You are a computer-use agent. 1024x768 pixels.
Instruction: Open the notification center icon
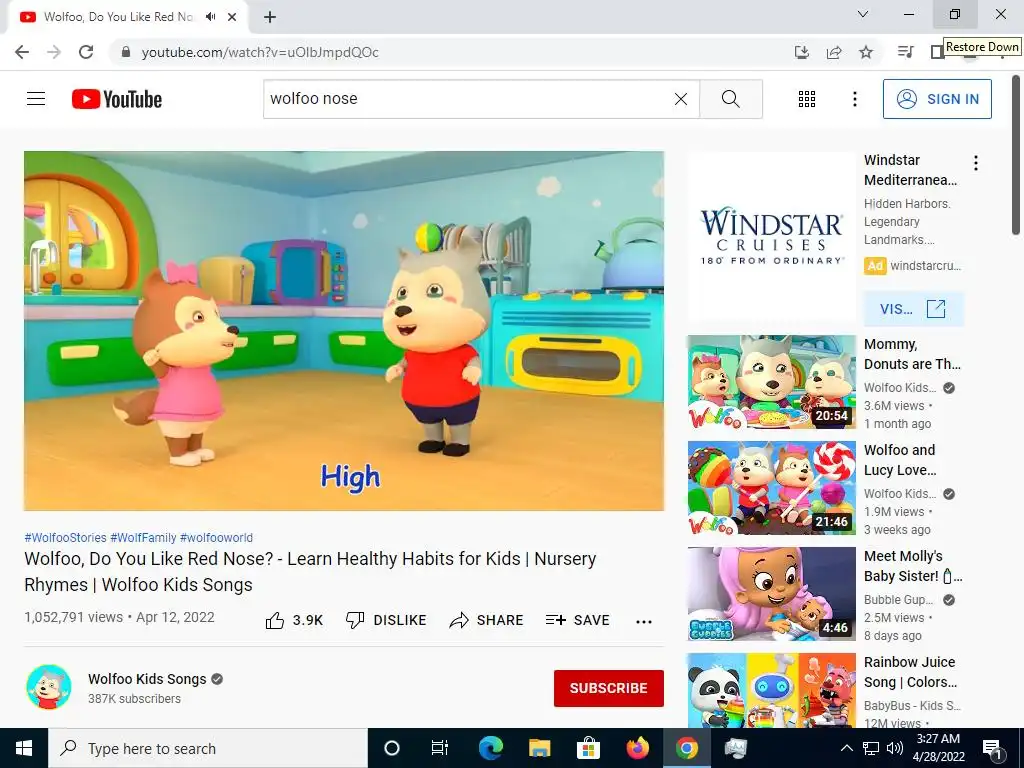992,748
